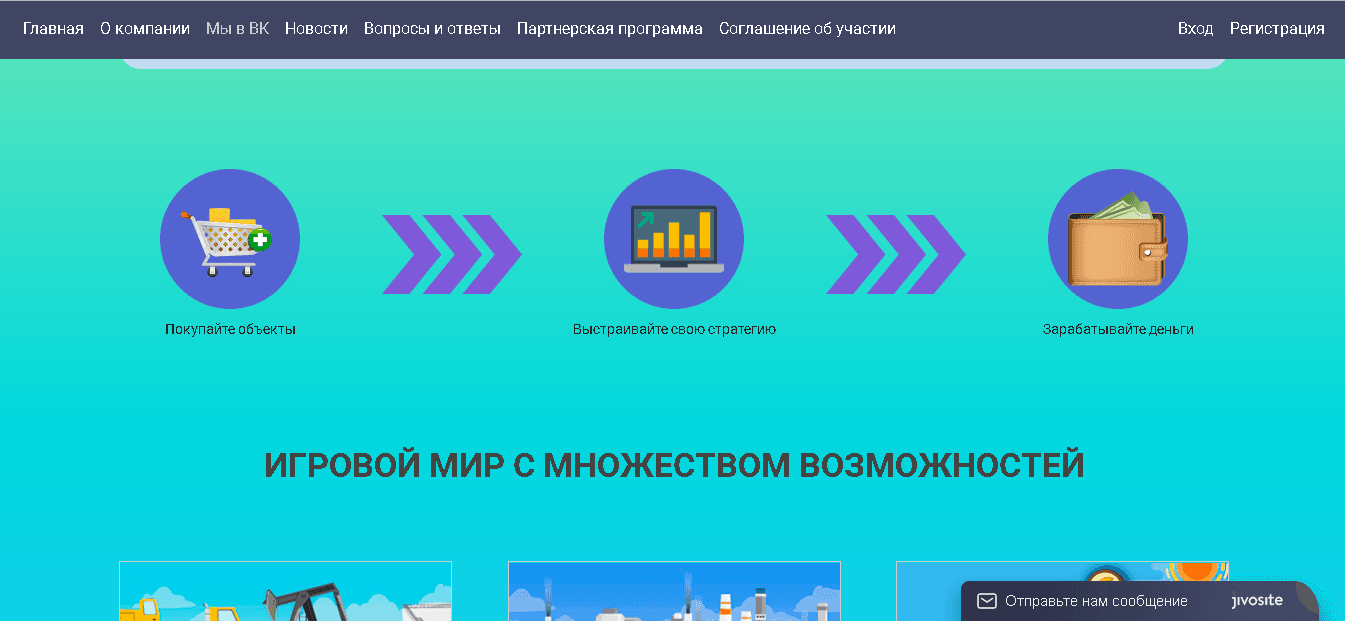Go to 'Вопросы и ответы' page

point(433,28)
